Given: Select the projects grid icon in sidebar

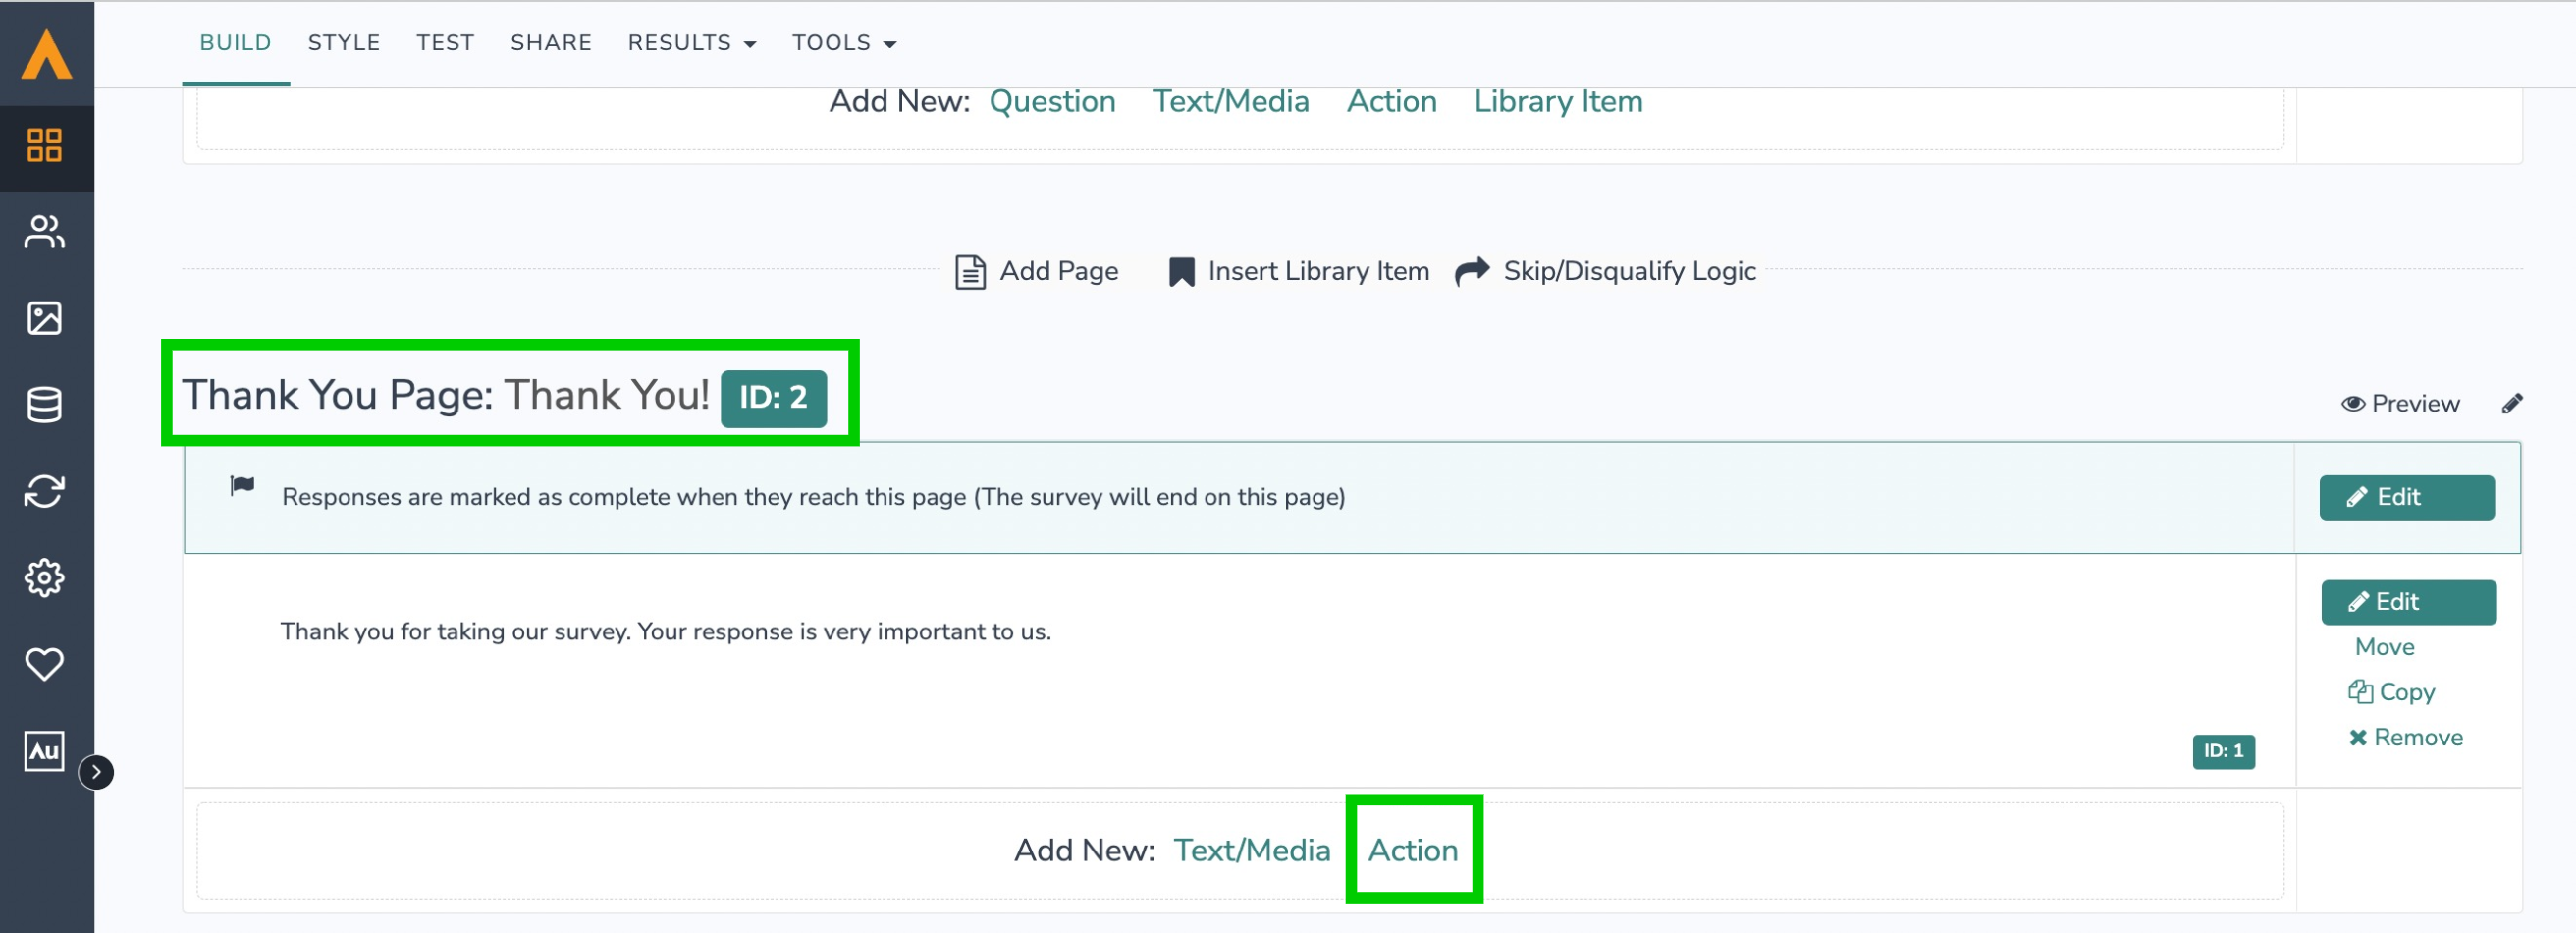Looking at the screenshot, I should (44, 147).
